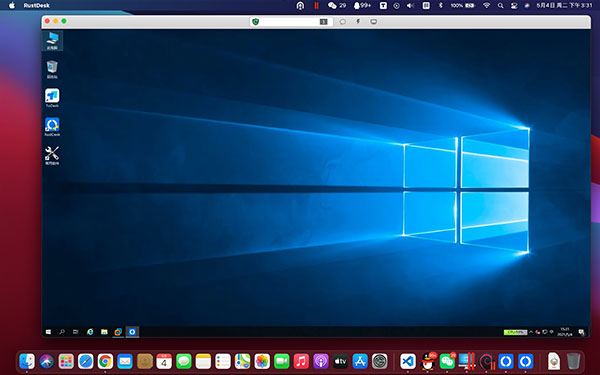Open the Trash in the Dock
The width and height of the screenshot is (600, 375).
click(x=573, y=361)
